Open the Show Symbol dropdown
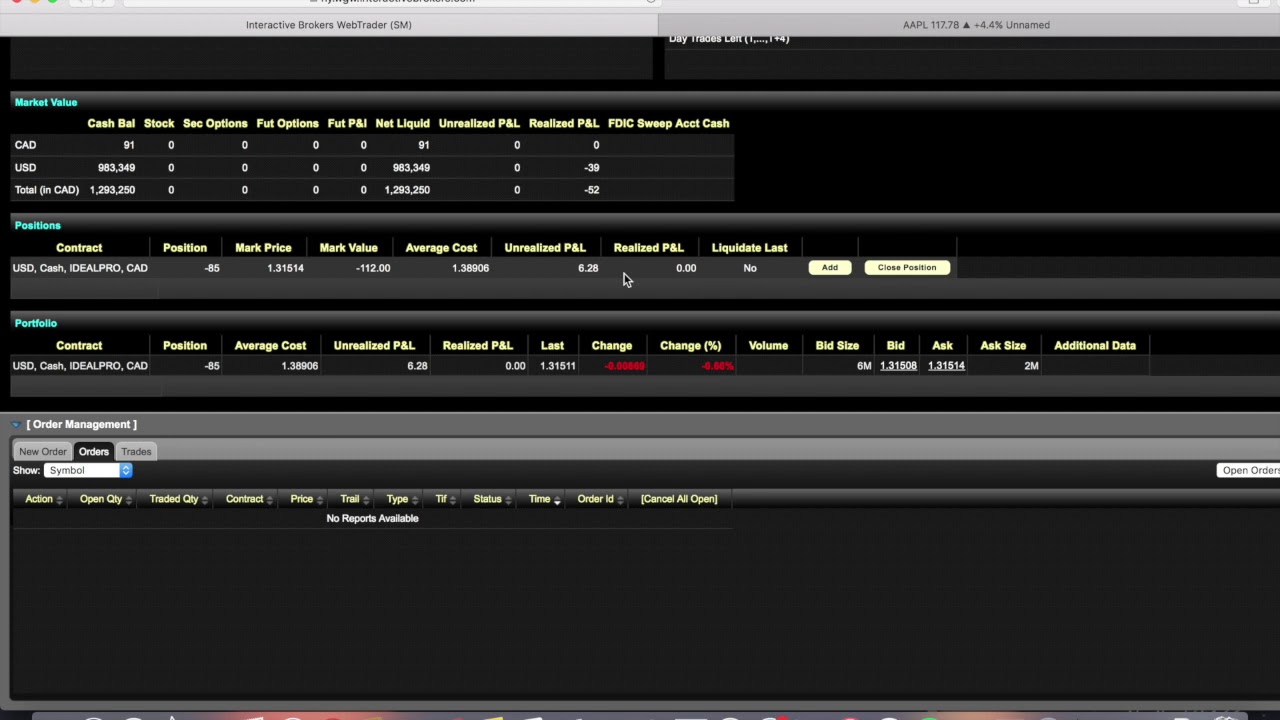This screenshot has width=1280, height=720. coord(88,470)
